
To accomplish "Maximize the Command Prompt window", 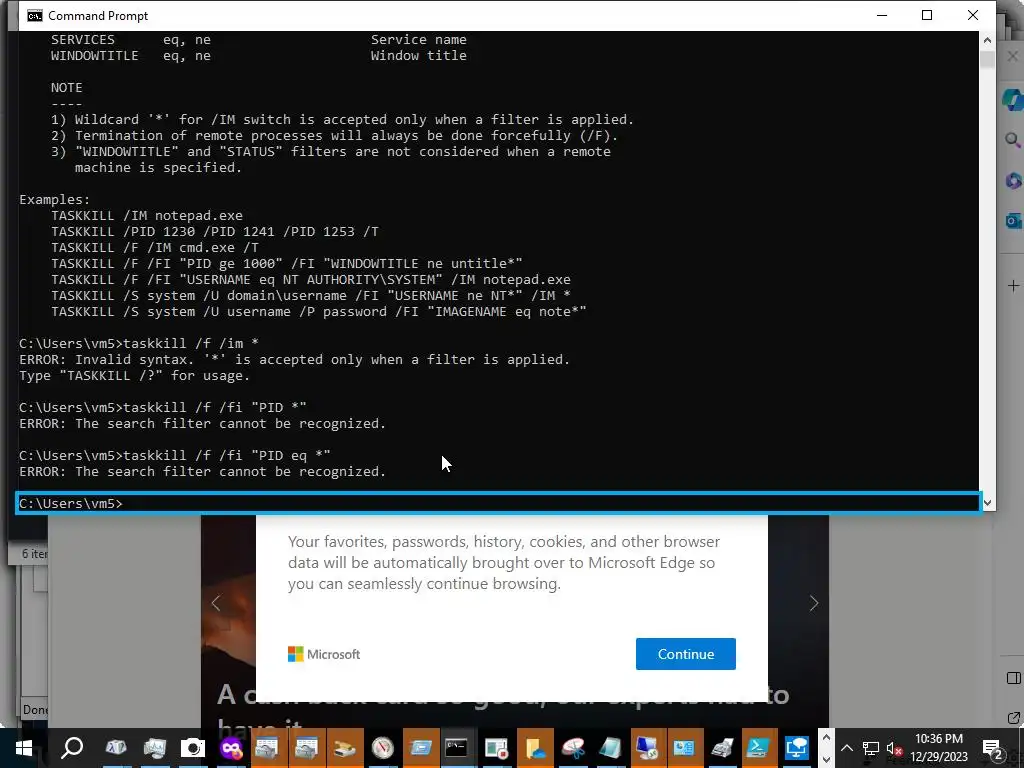I will [x=927, y=15].
